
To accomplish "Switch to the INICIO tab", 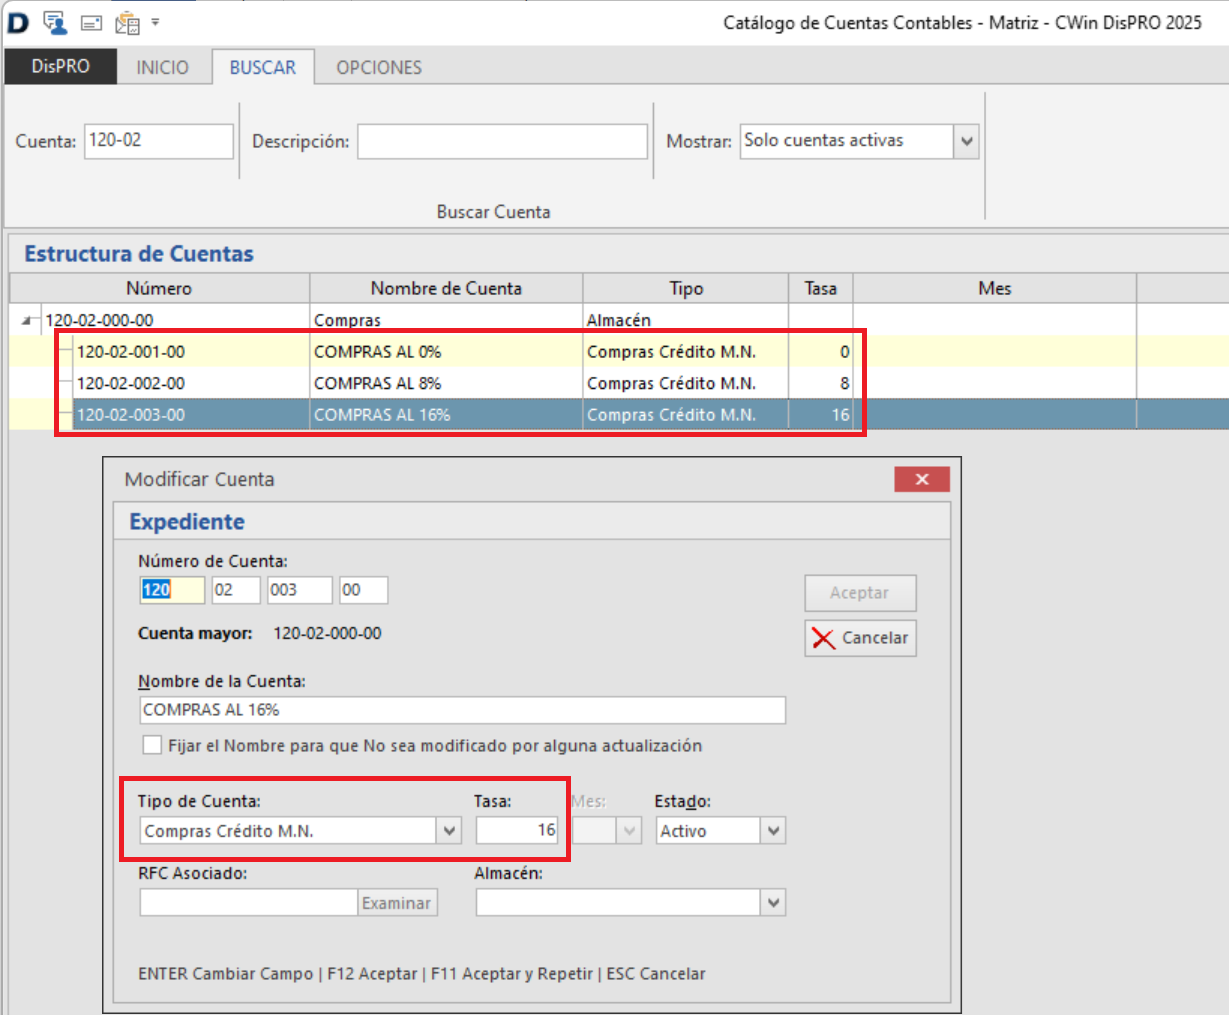I will 162,67.
